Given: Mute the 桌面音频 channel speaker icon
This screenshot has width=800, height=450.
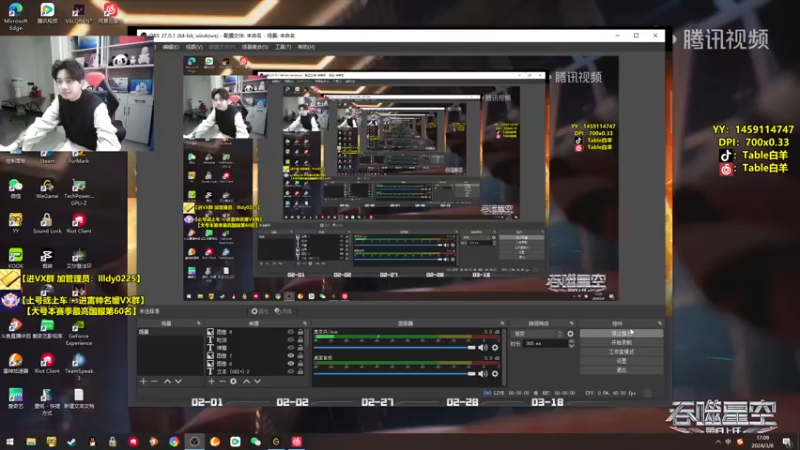Looking at the screenshot, I should tap(483, 373).
